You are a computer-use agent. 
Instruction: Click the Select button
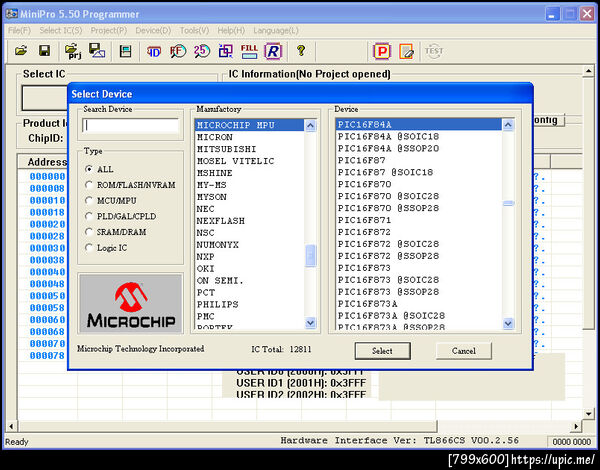[382, 351]
